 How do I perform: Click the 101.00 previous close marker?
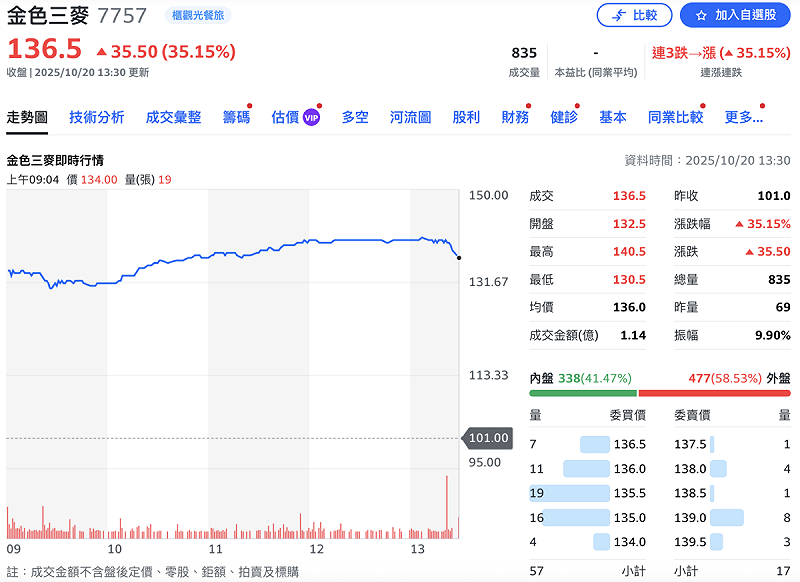486,438
